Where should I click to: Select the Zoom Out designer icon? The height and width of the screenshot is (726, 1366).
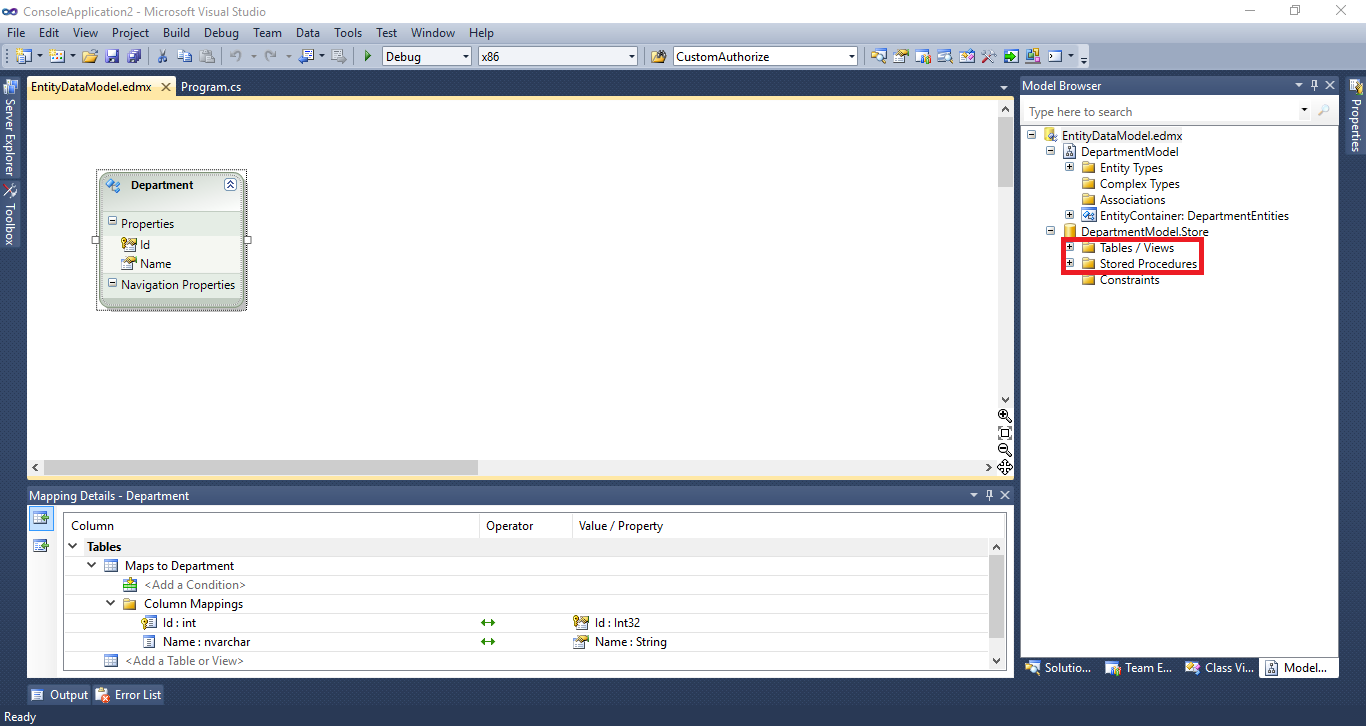pos(1004,451)
